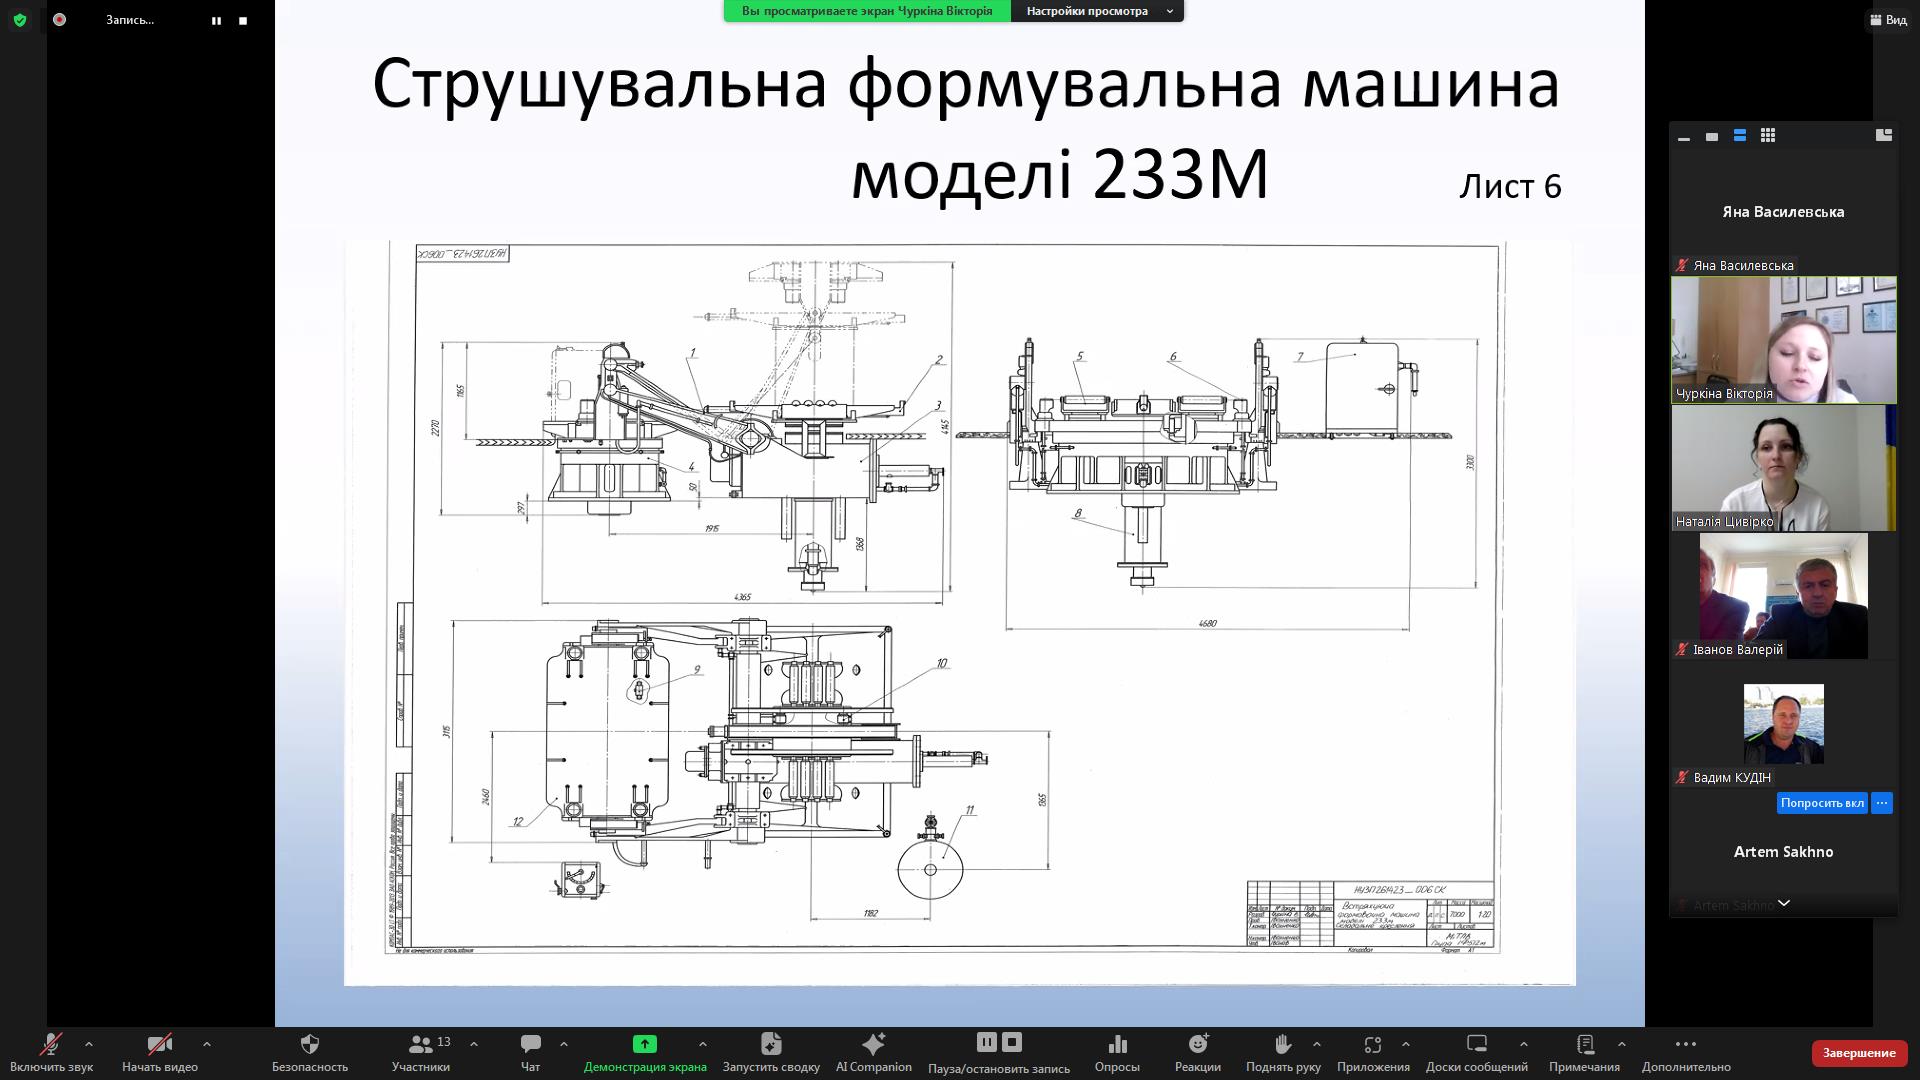Switch to grid gallery thumbnail view
Image resolution: width=1920 pixels, height=1080 pixels.
(1768, 135)
